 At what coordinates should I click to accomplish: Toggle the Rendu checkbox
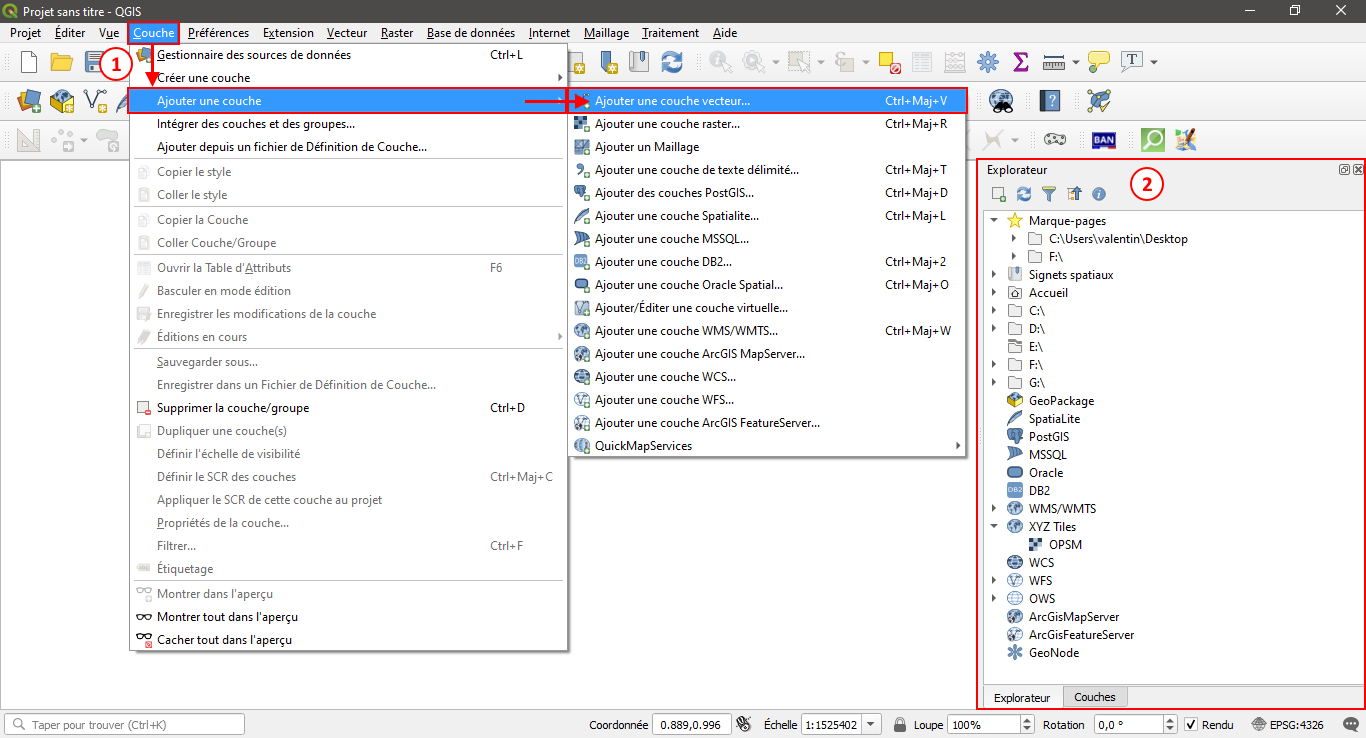coord(1191,725)
